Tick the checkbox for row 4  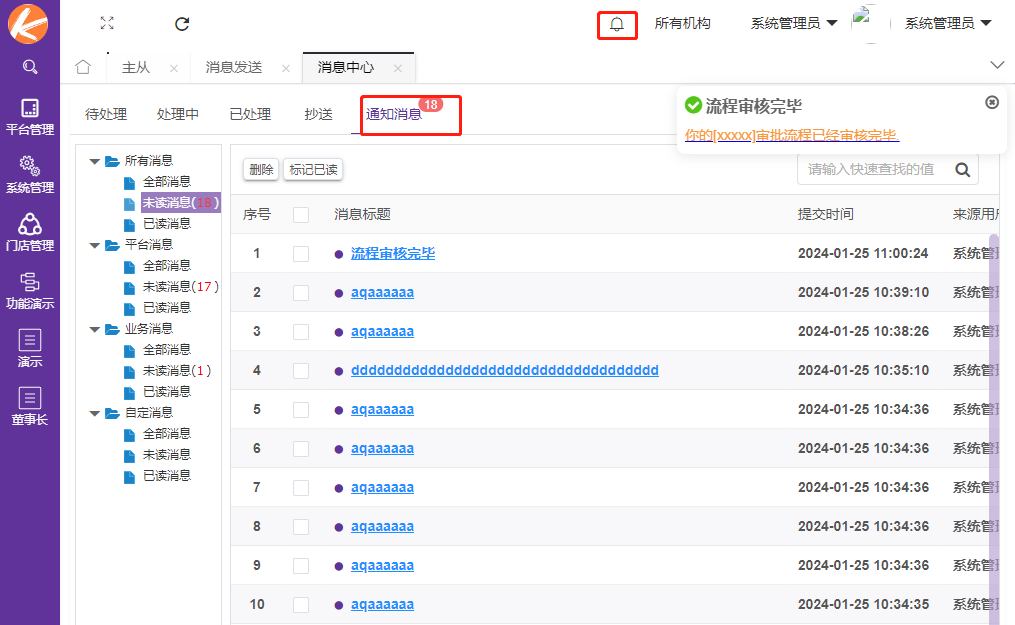301,371
